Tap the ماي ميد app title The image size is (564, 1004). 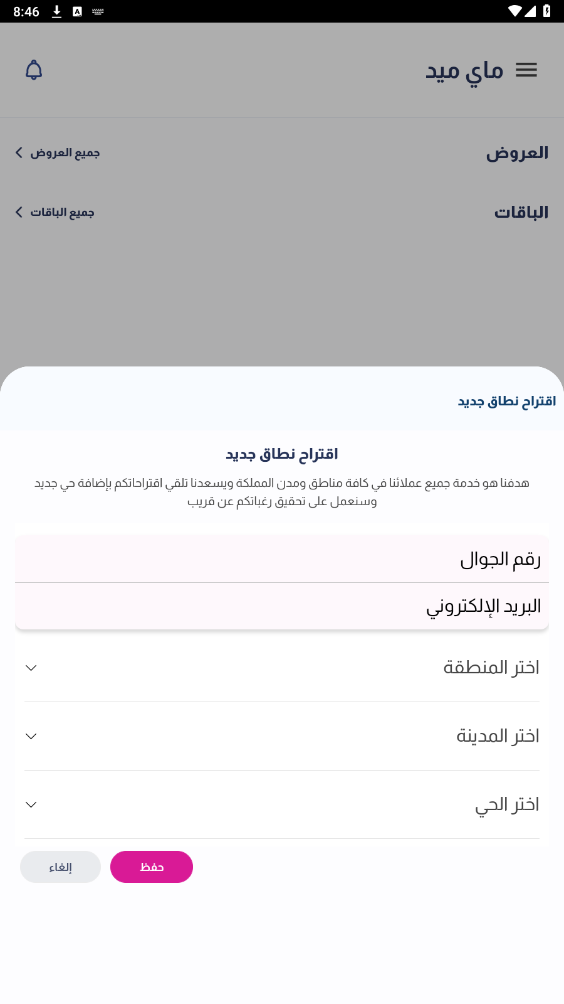(x=464, y=70)
